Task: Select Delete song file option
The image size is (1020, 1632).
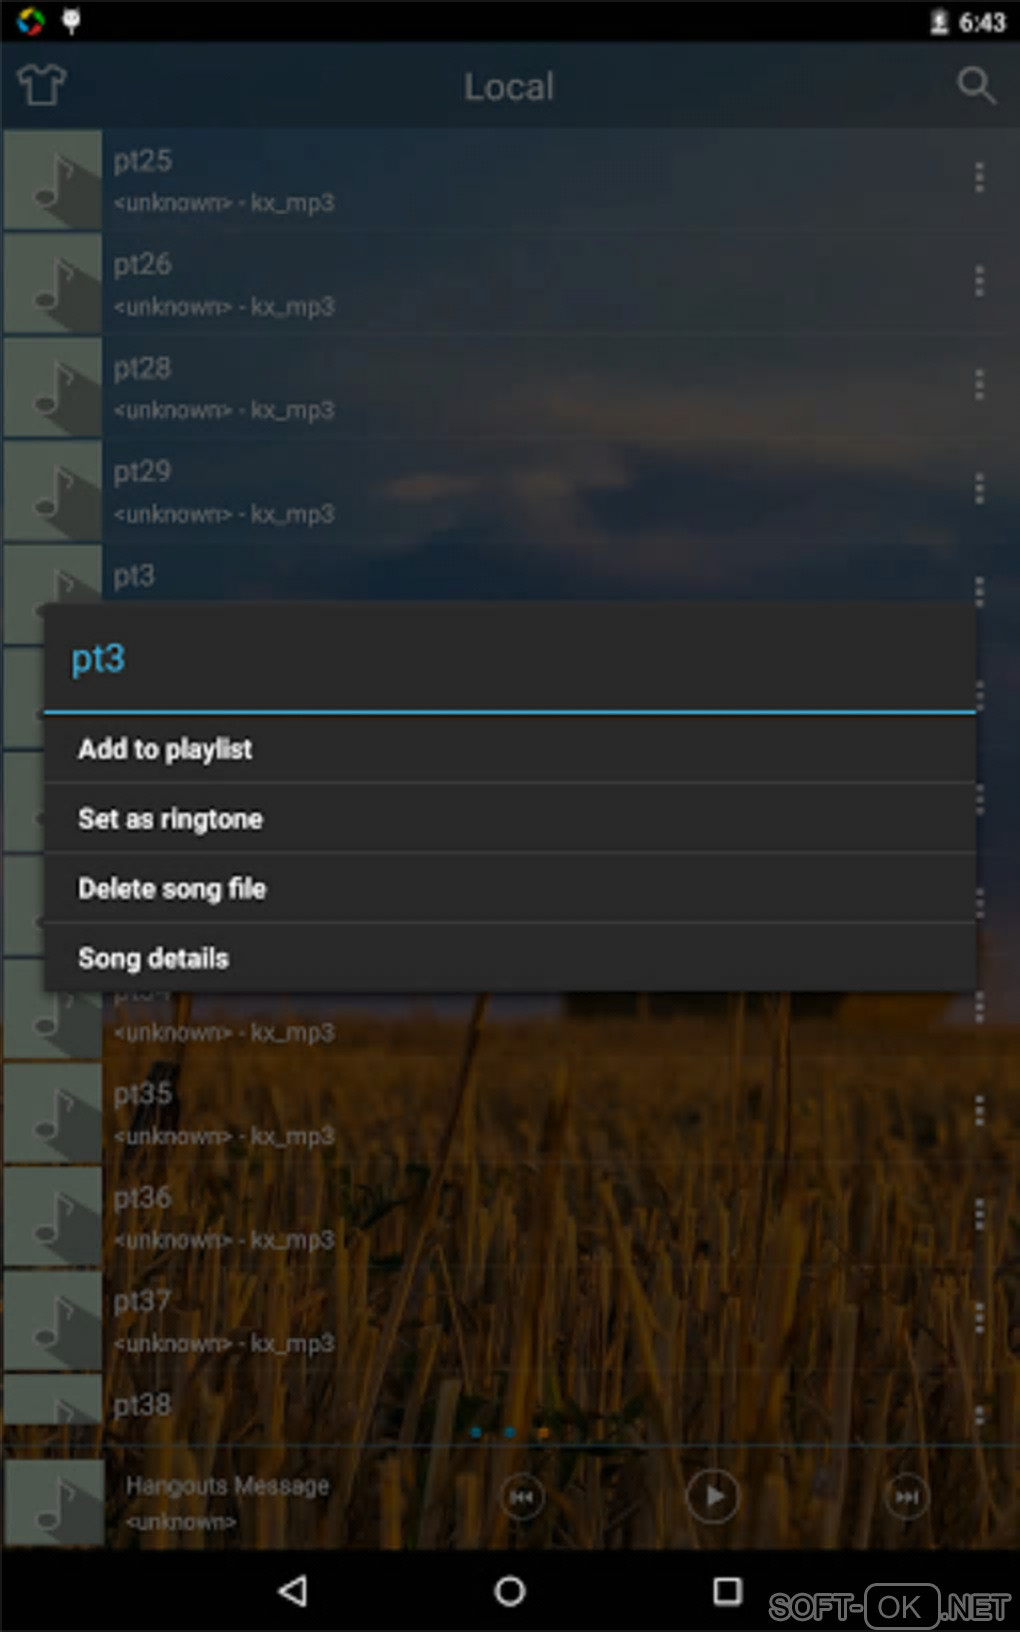Action: [x=510, y=888]
